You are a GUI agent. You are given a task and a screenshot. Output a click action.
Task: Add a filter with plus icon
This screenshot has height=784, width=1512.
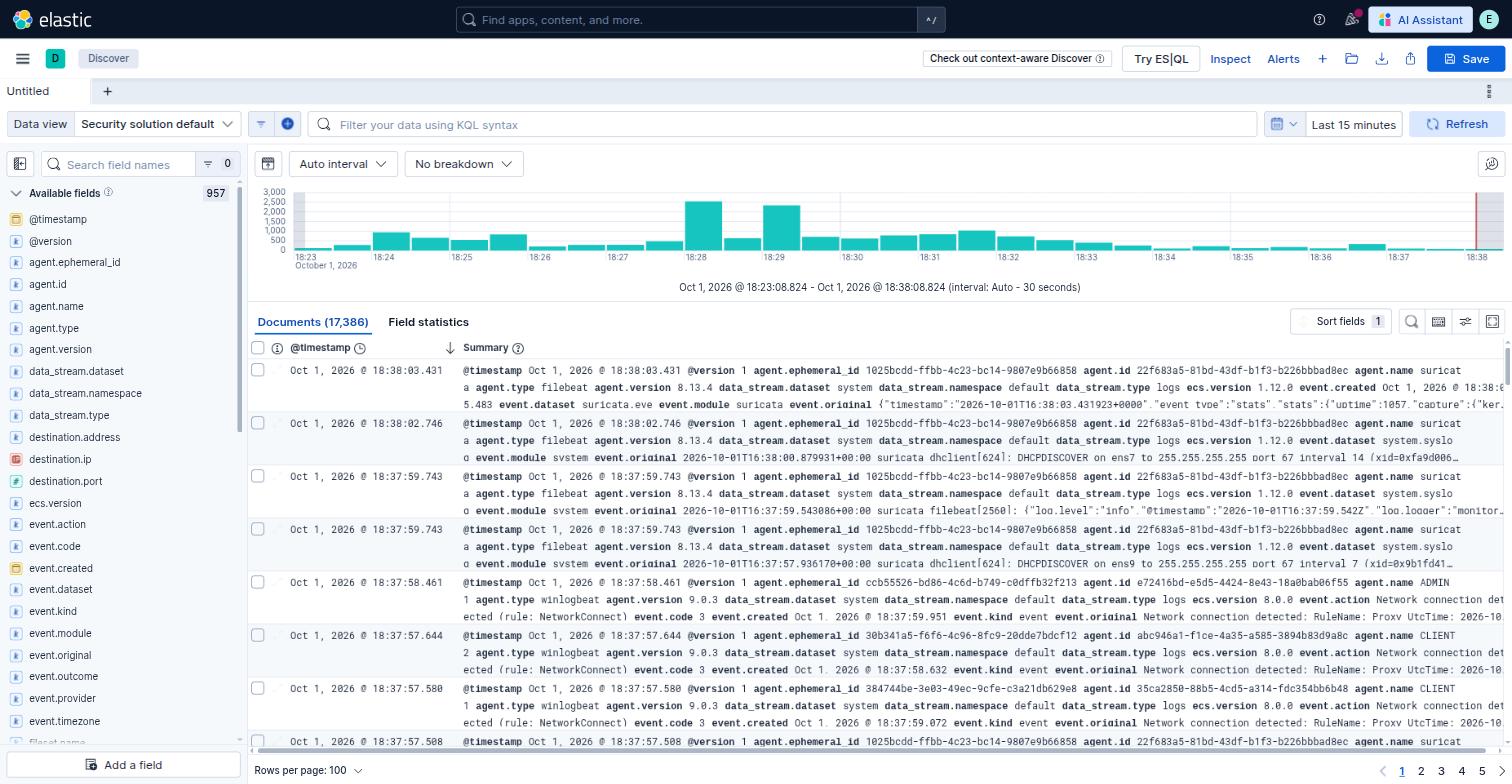coord(287,124)
